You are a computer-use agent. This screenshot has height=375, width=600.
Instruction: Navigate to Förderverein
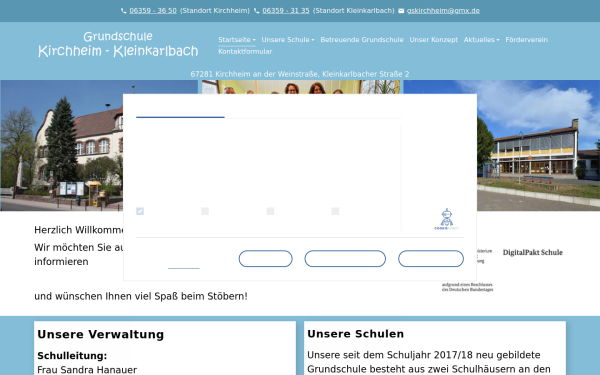point(527,39)
